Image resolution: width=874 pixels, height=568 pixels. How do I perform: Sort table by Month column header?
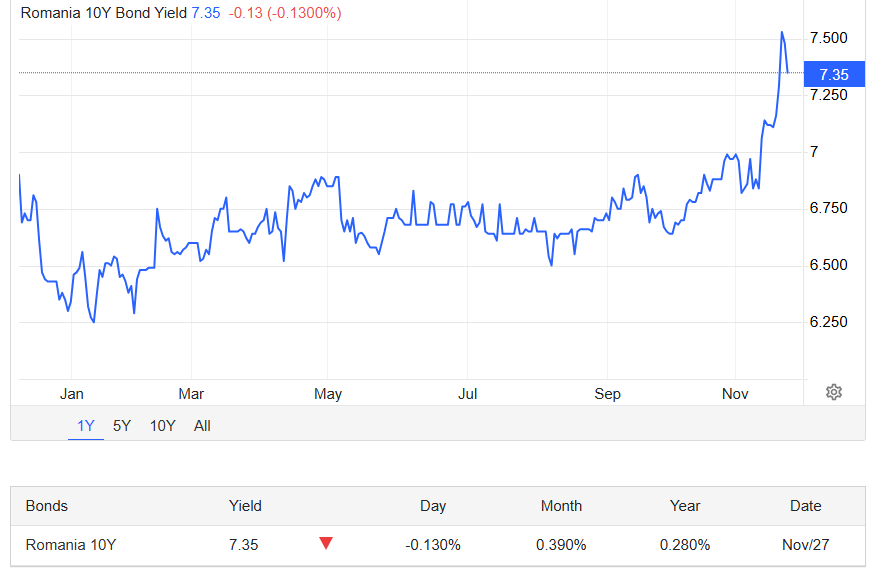[561, 506]
